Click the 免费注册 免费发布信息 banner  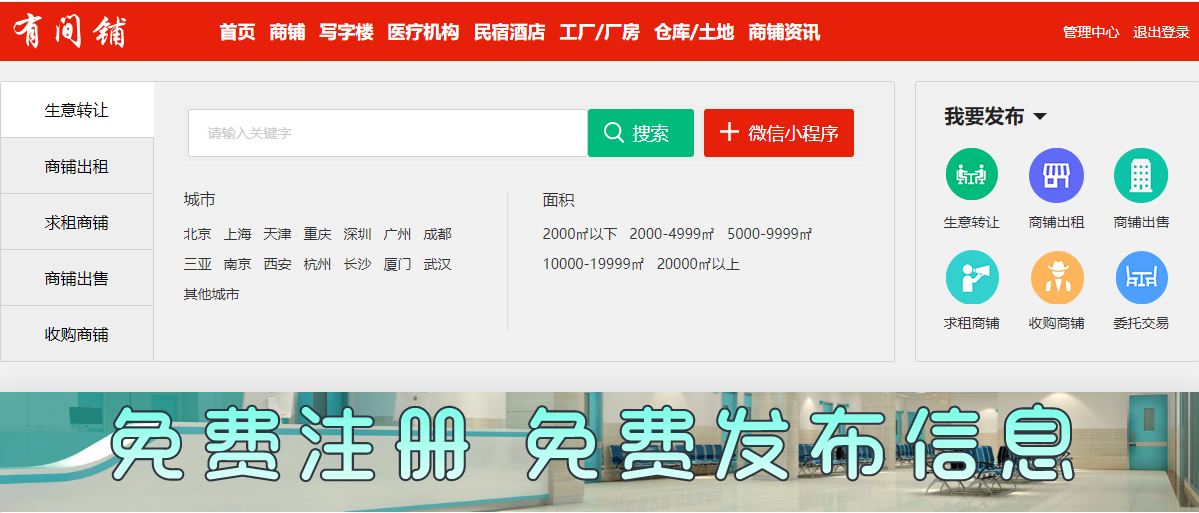599,452
